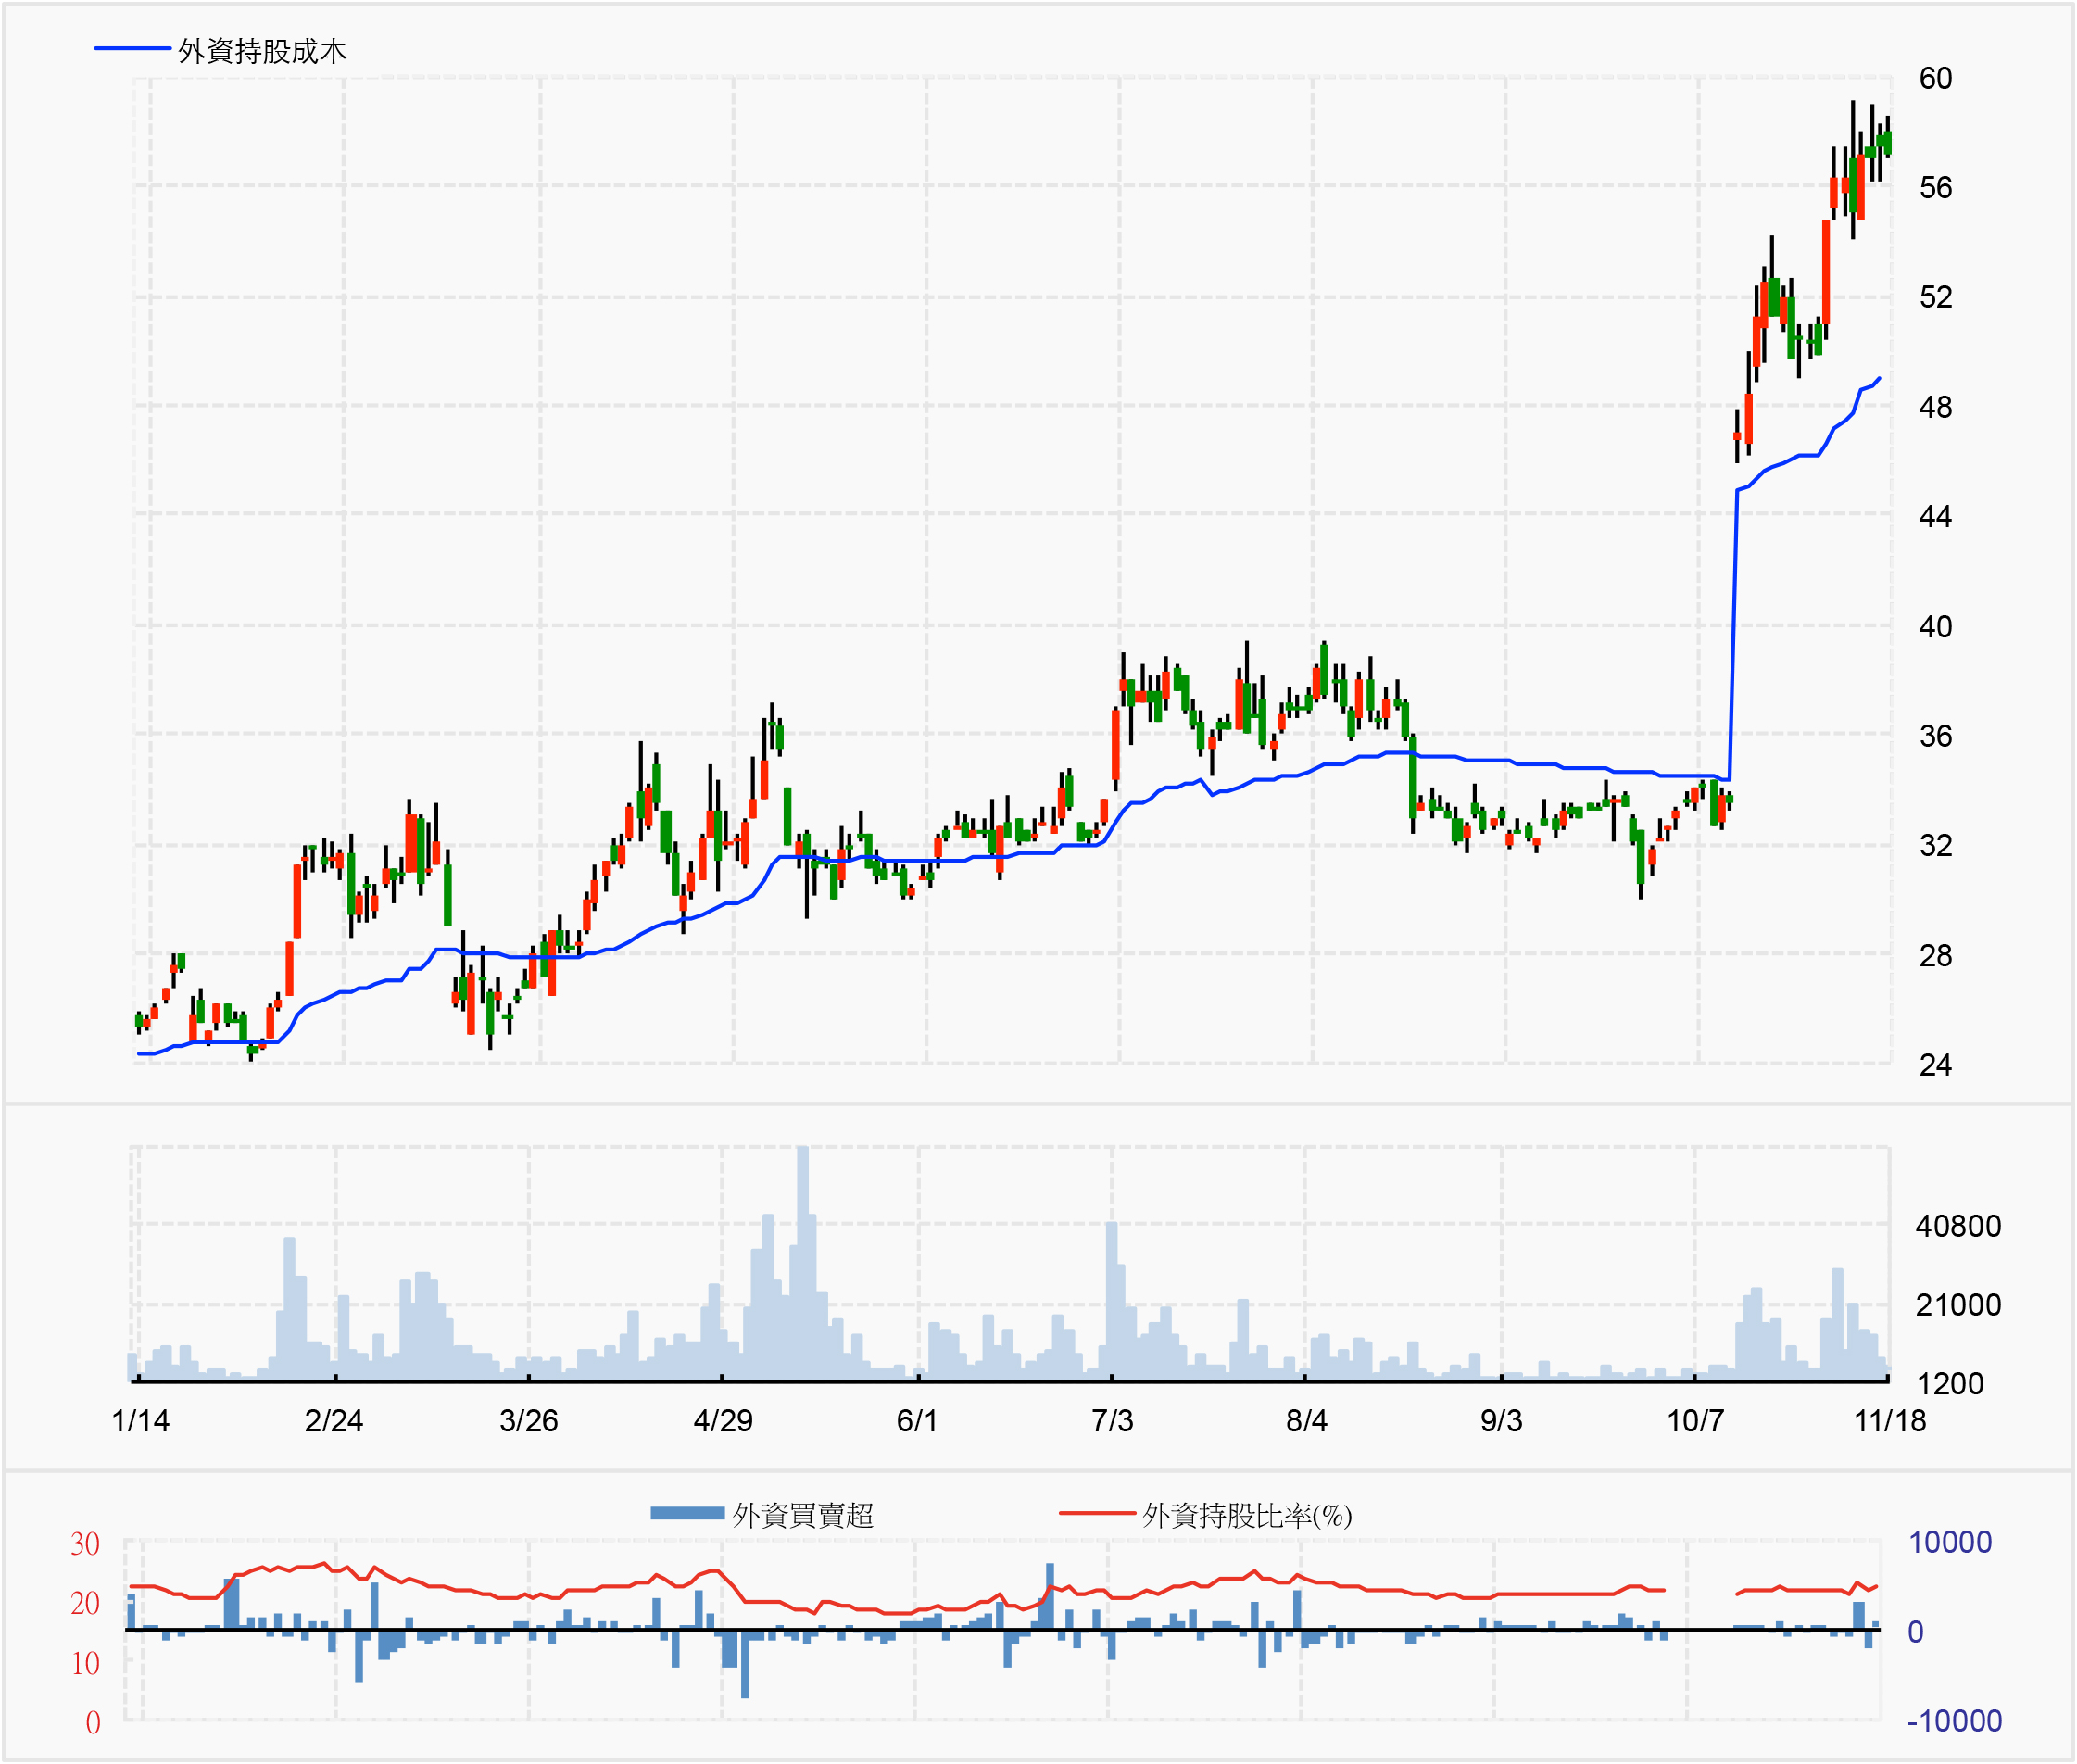Click the 3/26 date axis label
Image resolution: width=2077 pixels, height=1764 pixels.
point(528,1420)
